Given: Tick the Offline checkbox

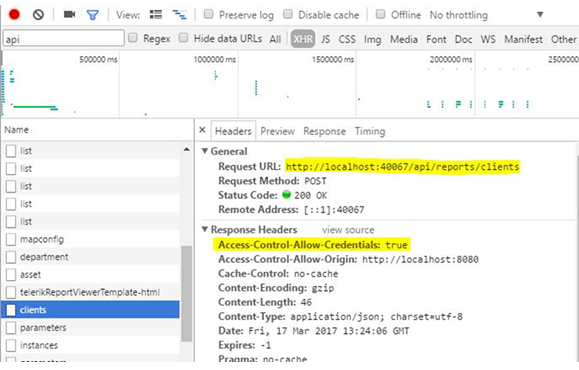Looking at the screenshot, I should pyautogui.click(x=380, y=14).
